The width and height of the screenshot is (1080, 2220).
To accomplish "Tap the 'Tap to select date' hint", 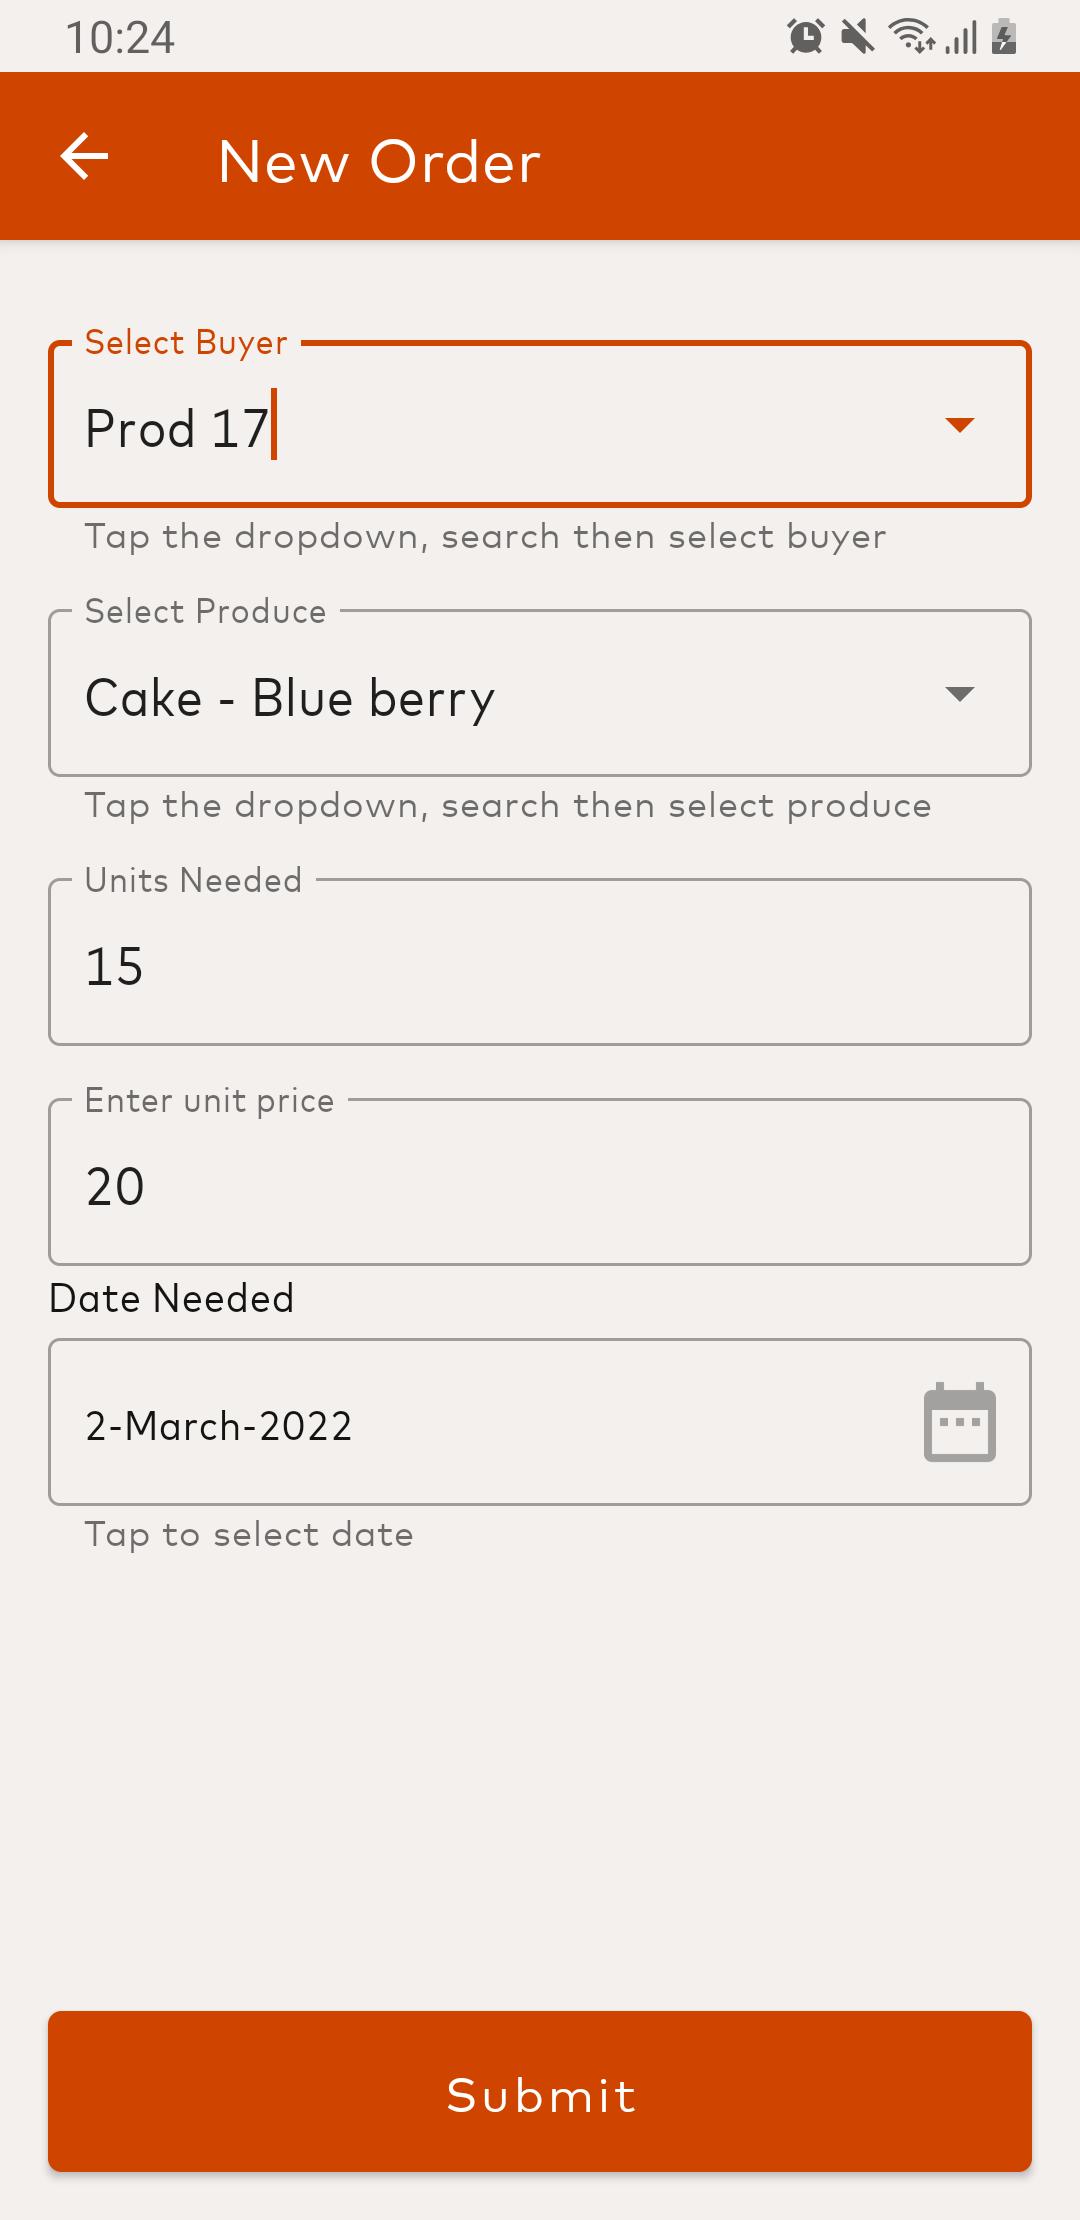I will click(x=249, y=1535).
